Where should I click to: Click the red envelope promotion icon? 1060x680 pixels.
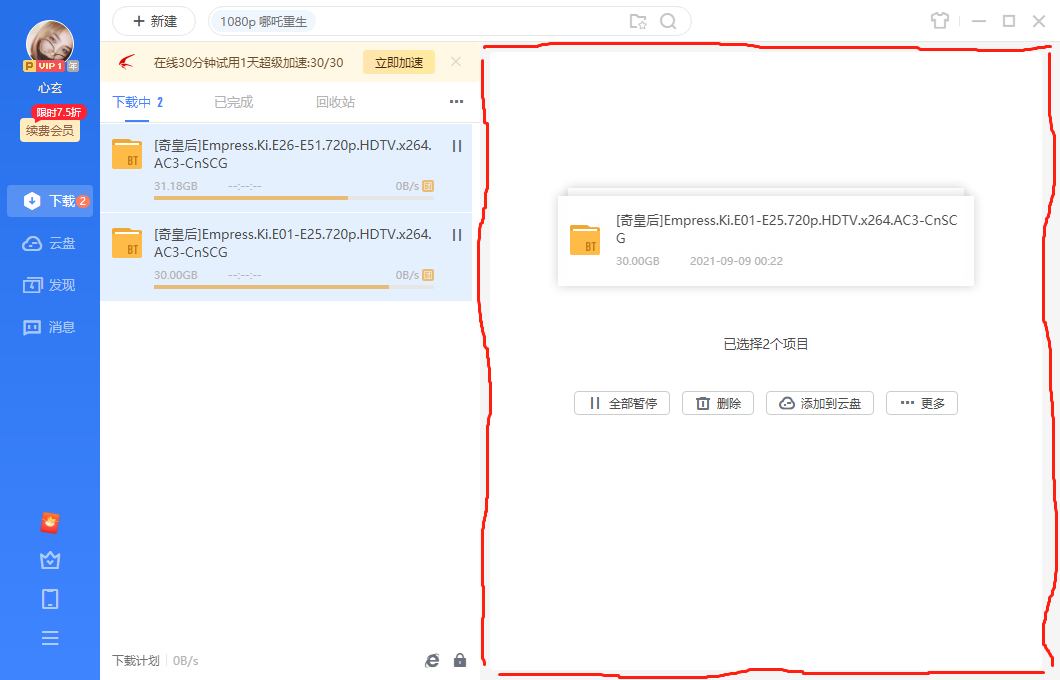click(x=49, y=522)
